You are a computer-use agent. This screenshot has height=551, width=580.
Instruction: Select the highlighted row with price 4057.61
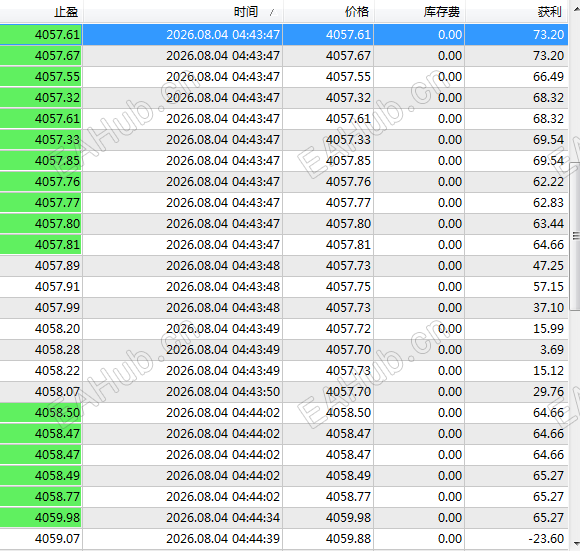coord(284,35)
